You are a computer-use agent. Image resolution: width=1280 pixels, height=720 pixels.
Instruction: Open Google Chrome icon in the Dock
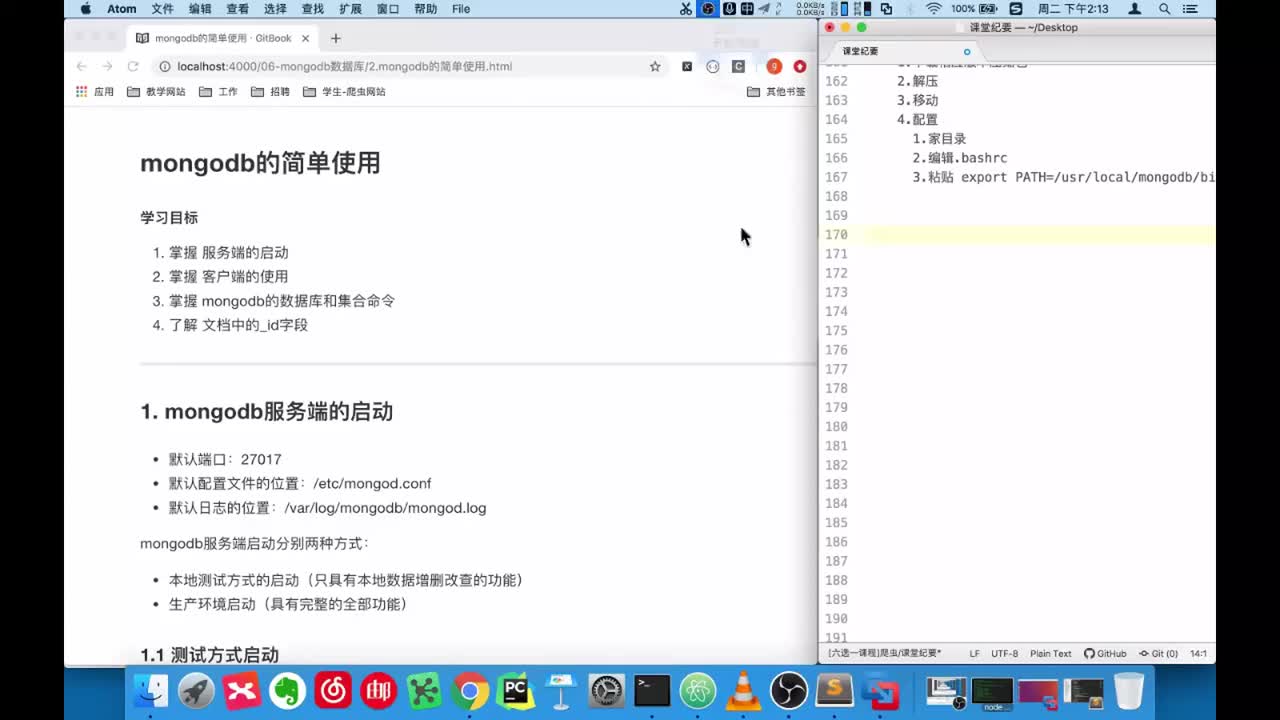click(470, 690)
